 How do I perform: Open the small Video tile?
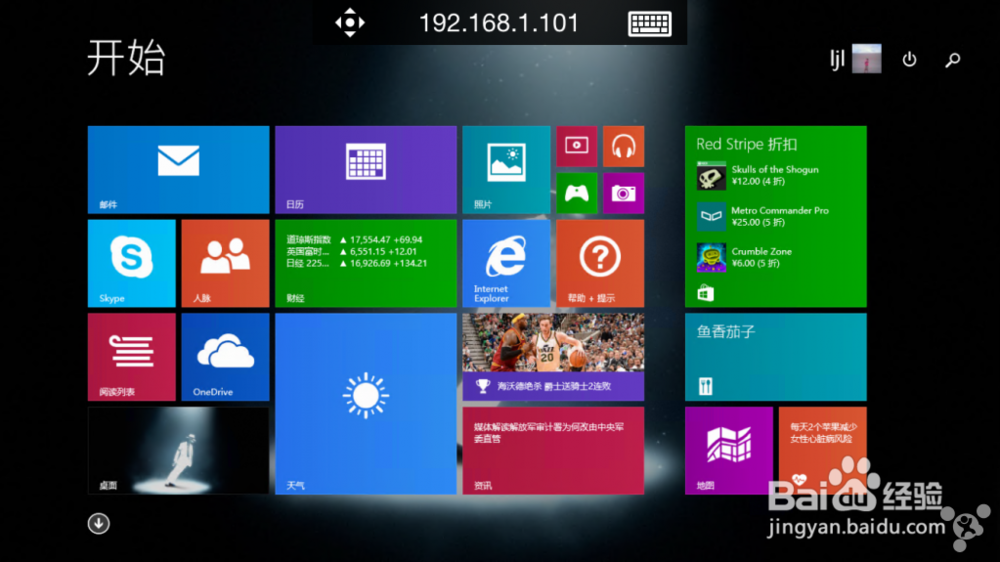(577, 146)
